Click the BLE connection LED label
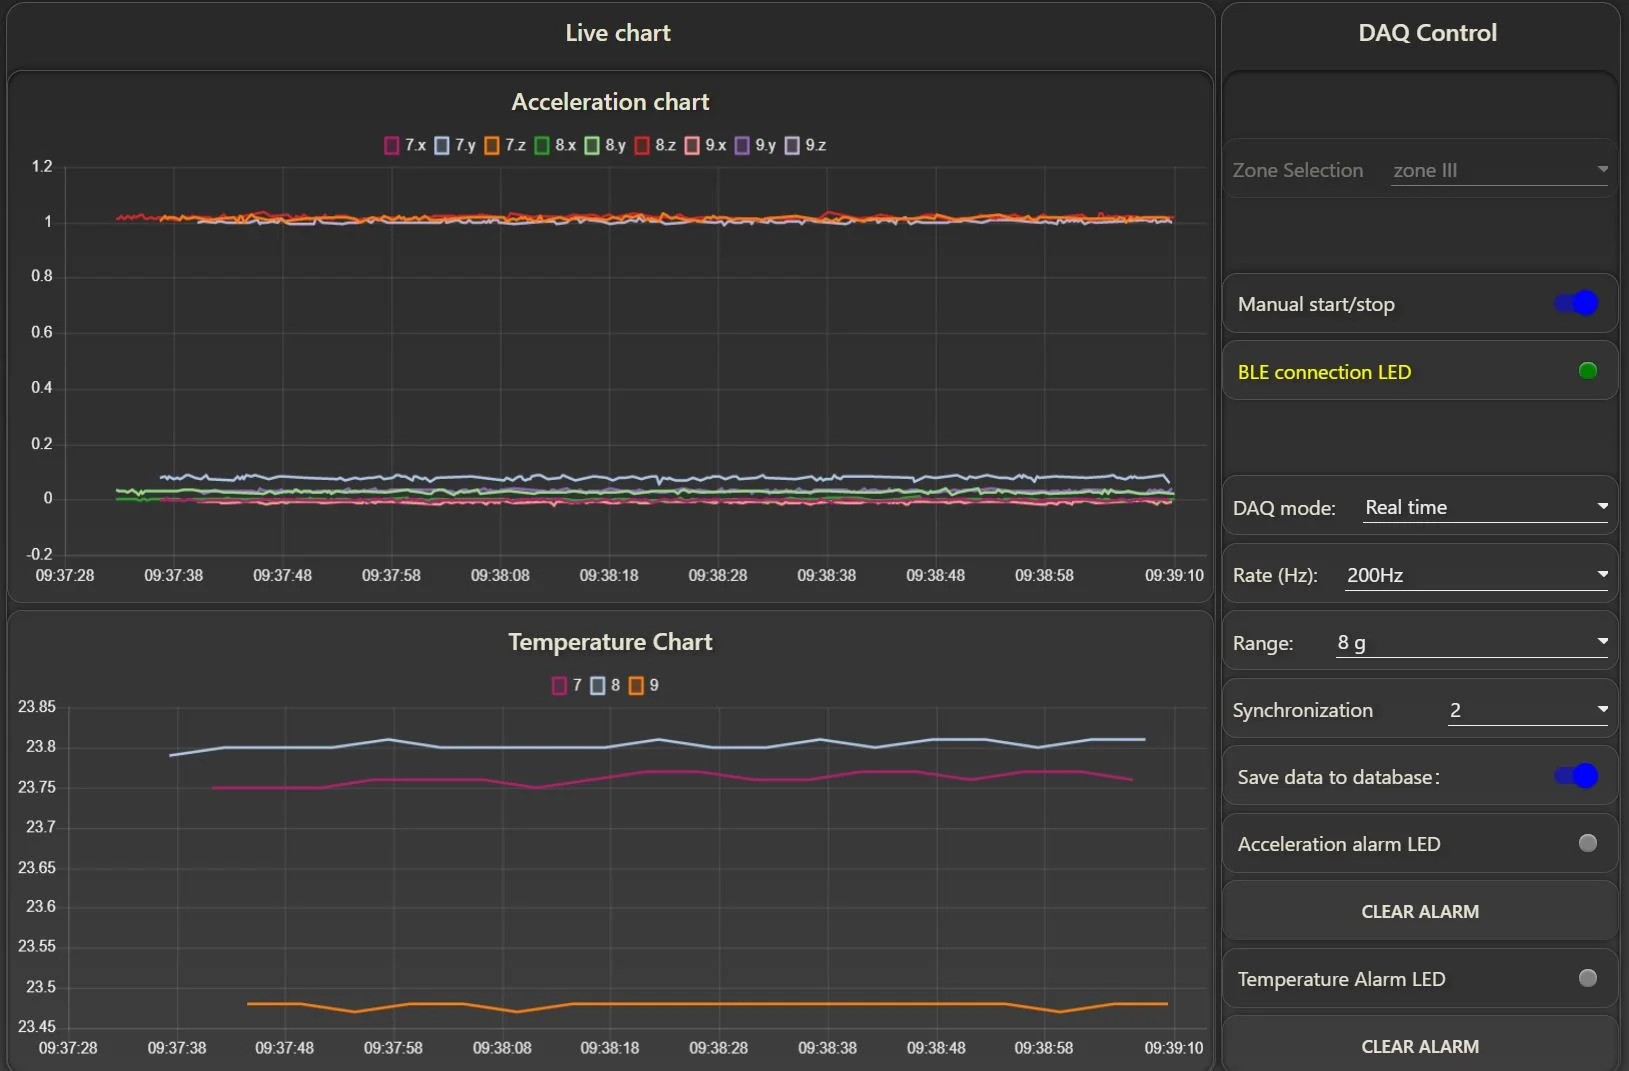Image resolution: width=1629 pixels, height=1071 pixels. click(1324, 372)
